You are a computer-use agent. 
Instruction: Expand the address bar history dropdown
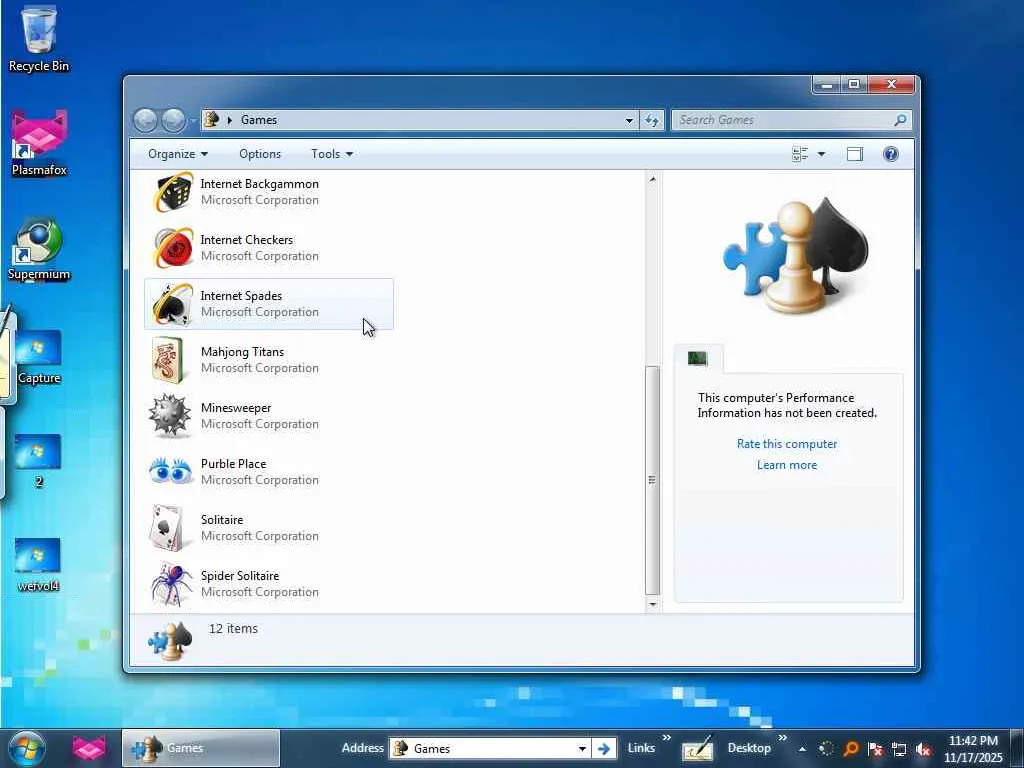coord(629,120)
